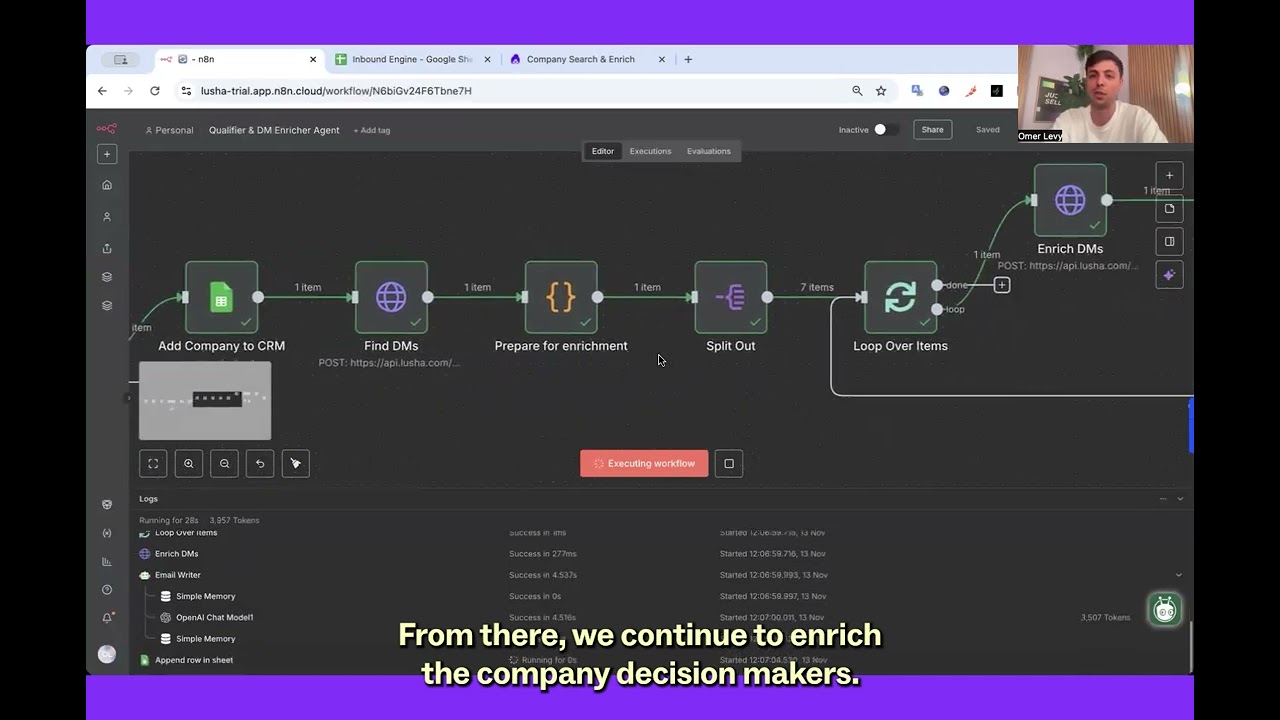Screen dimensions: 1280x720
Task: Click the Share button
Action: click(x=932, y=130)
